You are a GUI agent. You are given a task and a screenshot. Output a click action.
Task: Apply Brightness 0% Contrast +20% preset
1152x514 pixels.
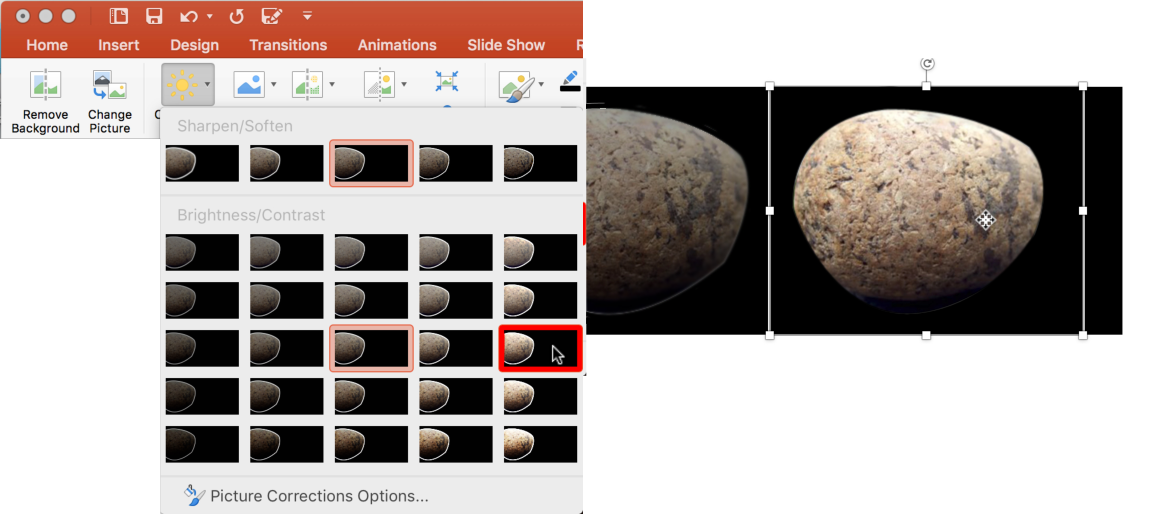tap(371, 397)
